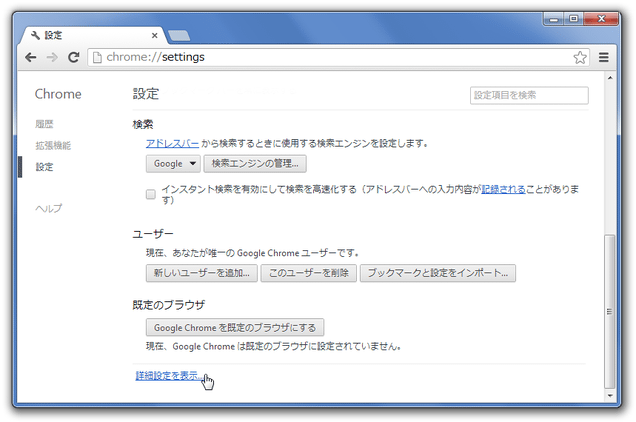Minimize the Chrome window
This screenshot has height=422, width=636.
554,19
